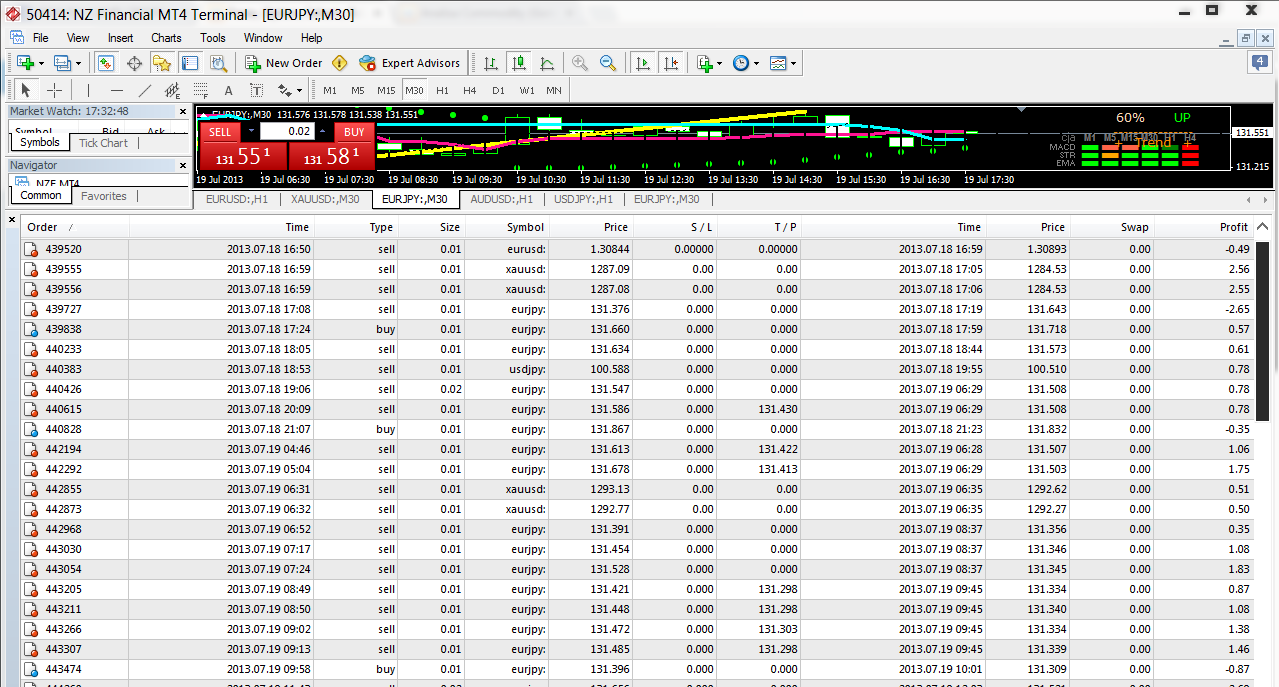1279x687 pixels.
Task: Click the red SELL button
Action: tap(220, 132)
